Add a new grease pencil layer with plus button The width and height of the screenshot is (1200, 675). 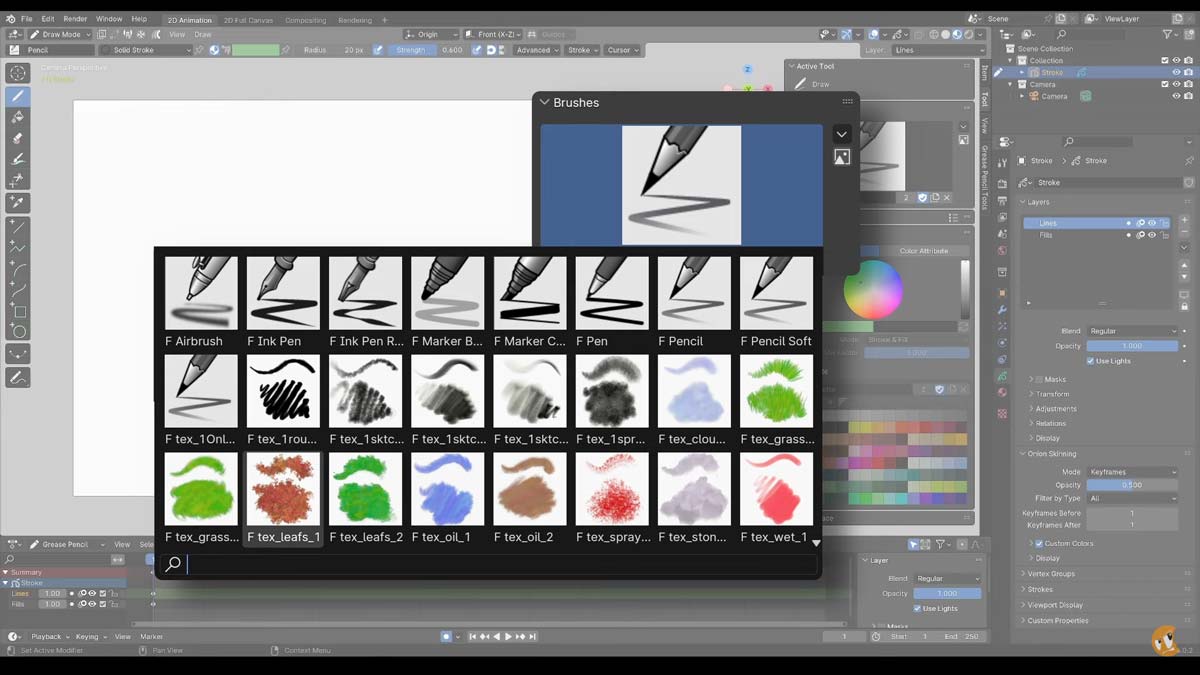pos(1185,220)
